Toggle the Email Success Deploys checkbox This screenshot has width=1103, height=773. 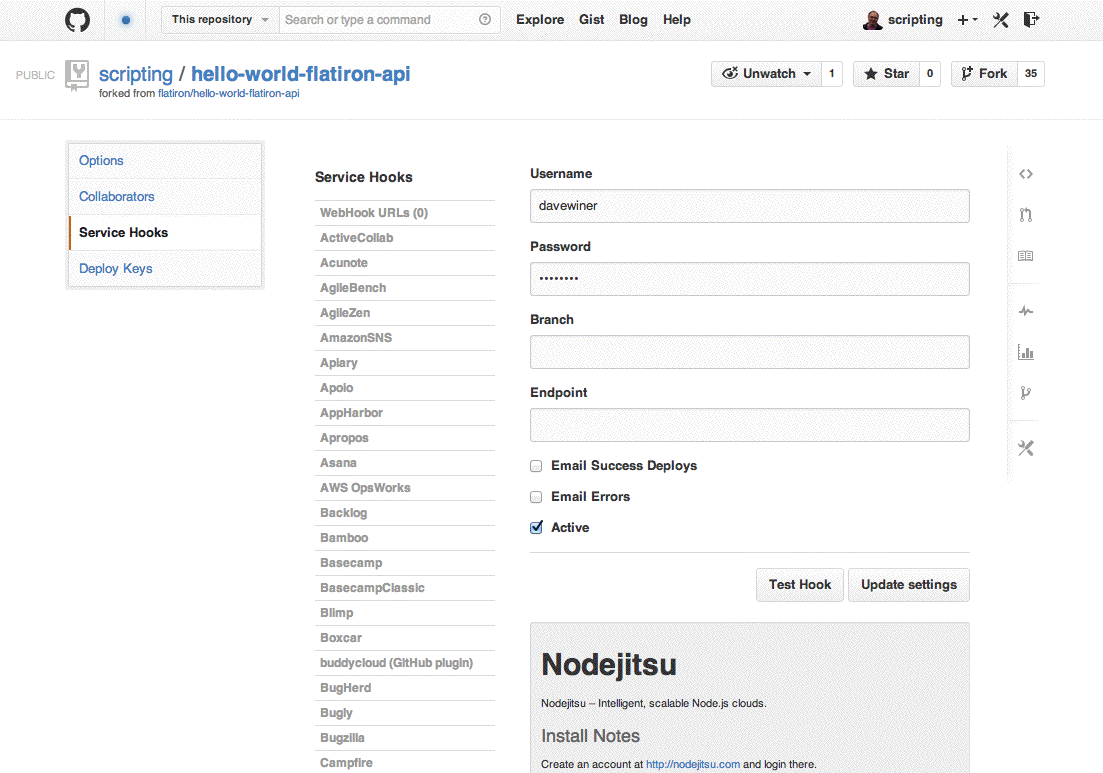[536, 466]
